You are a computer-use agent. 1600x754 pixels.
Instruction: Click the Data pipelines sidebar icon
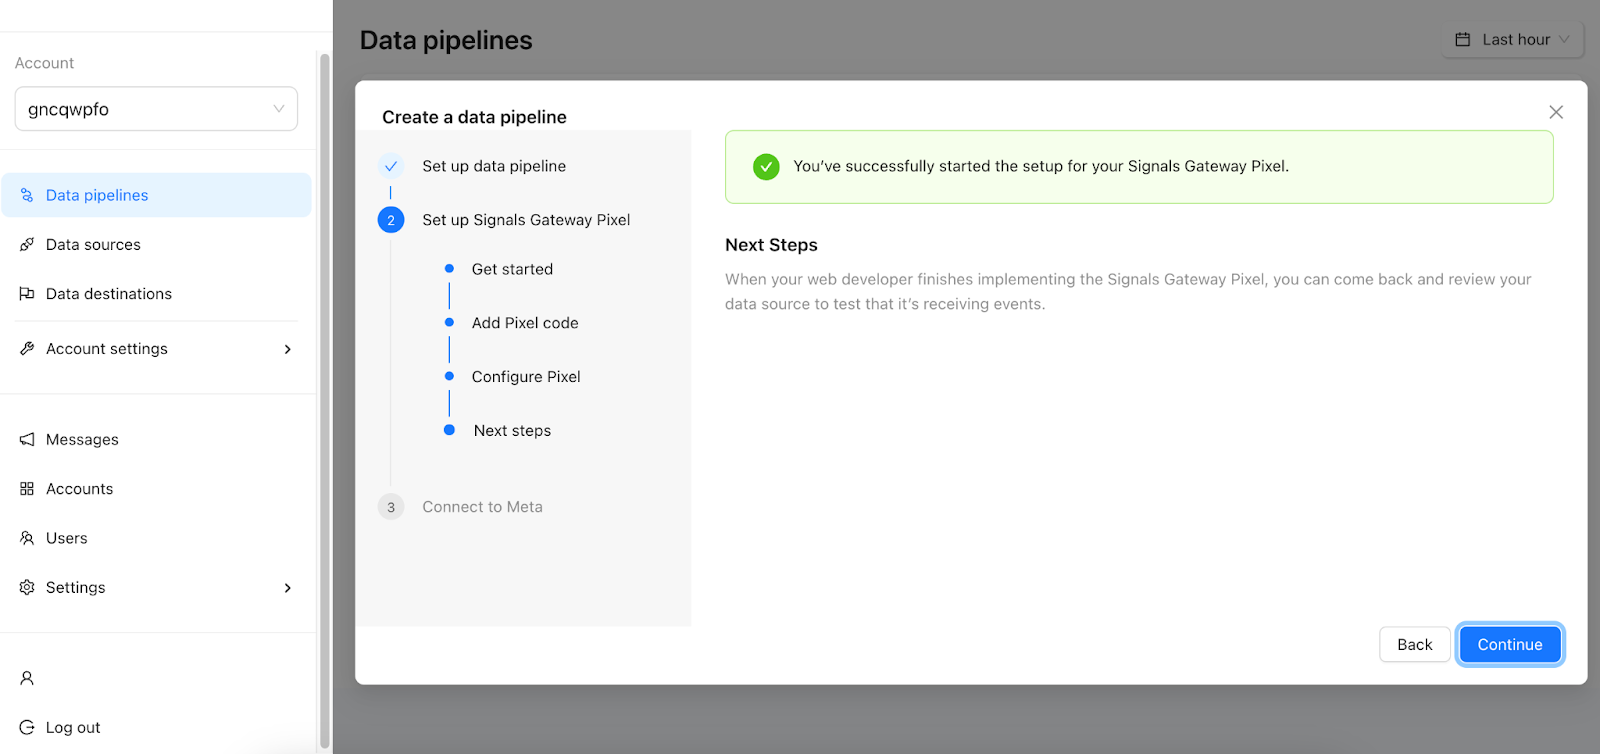pos(27,195)
